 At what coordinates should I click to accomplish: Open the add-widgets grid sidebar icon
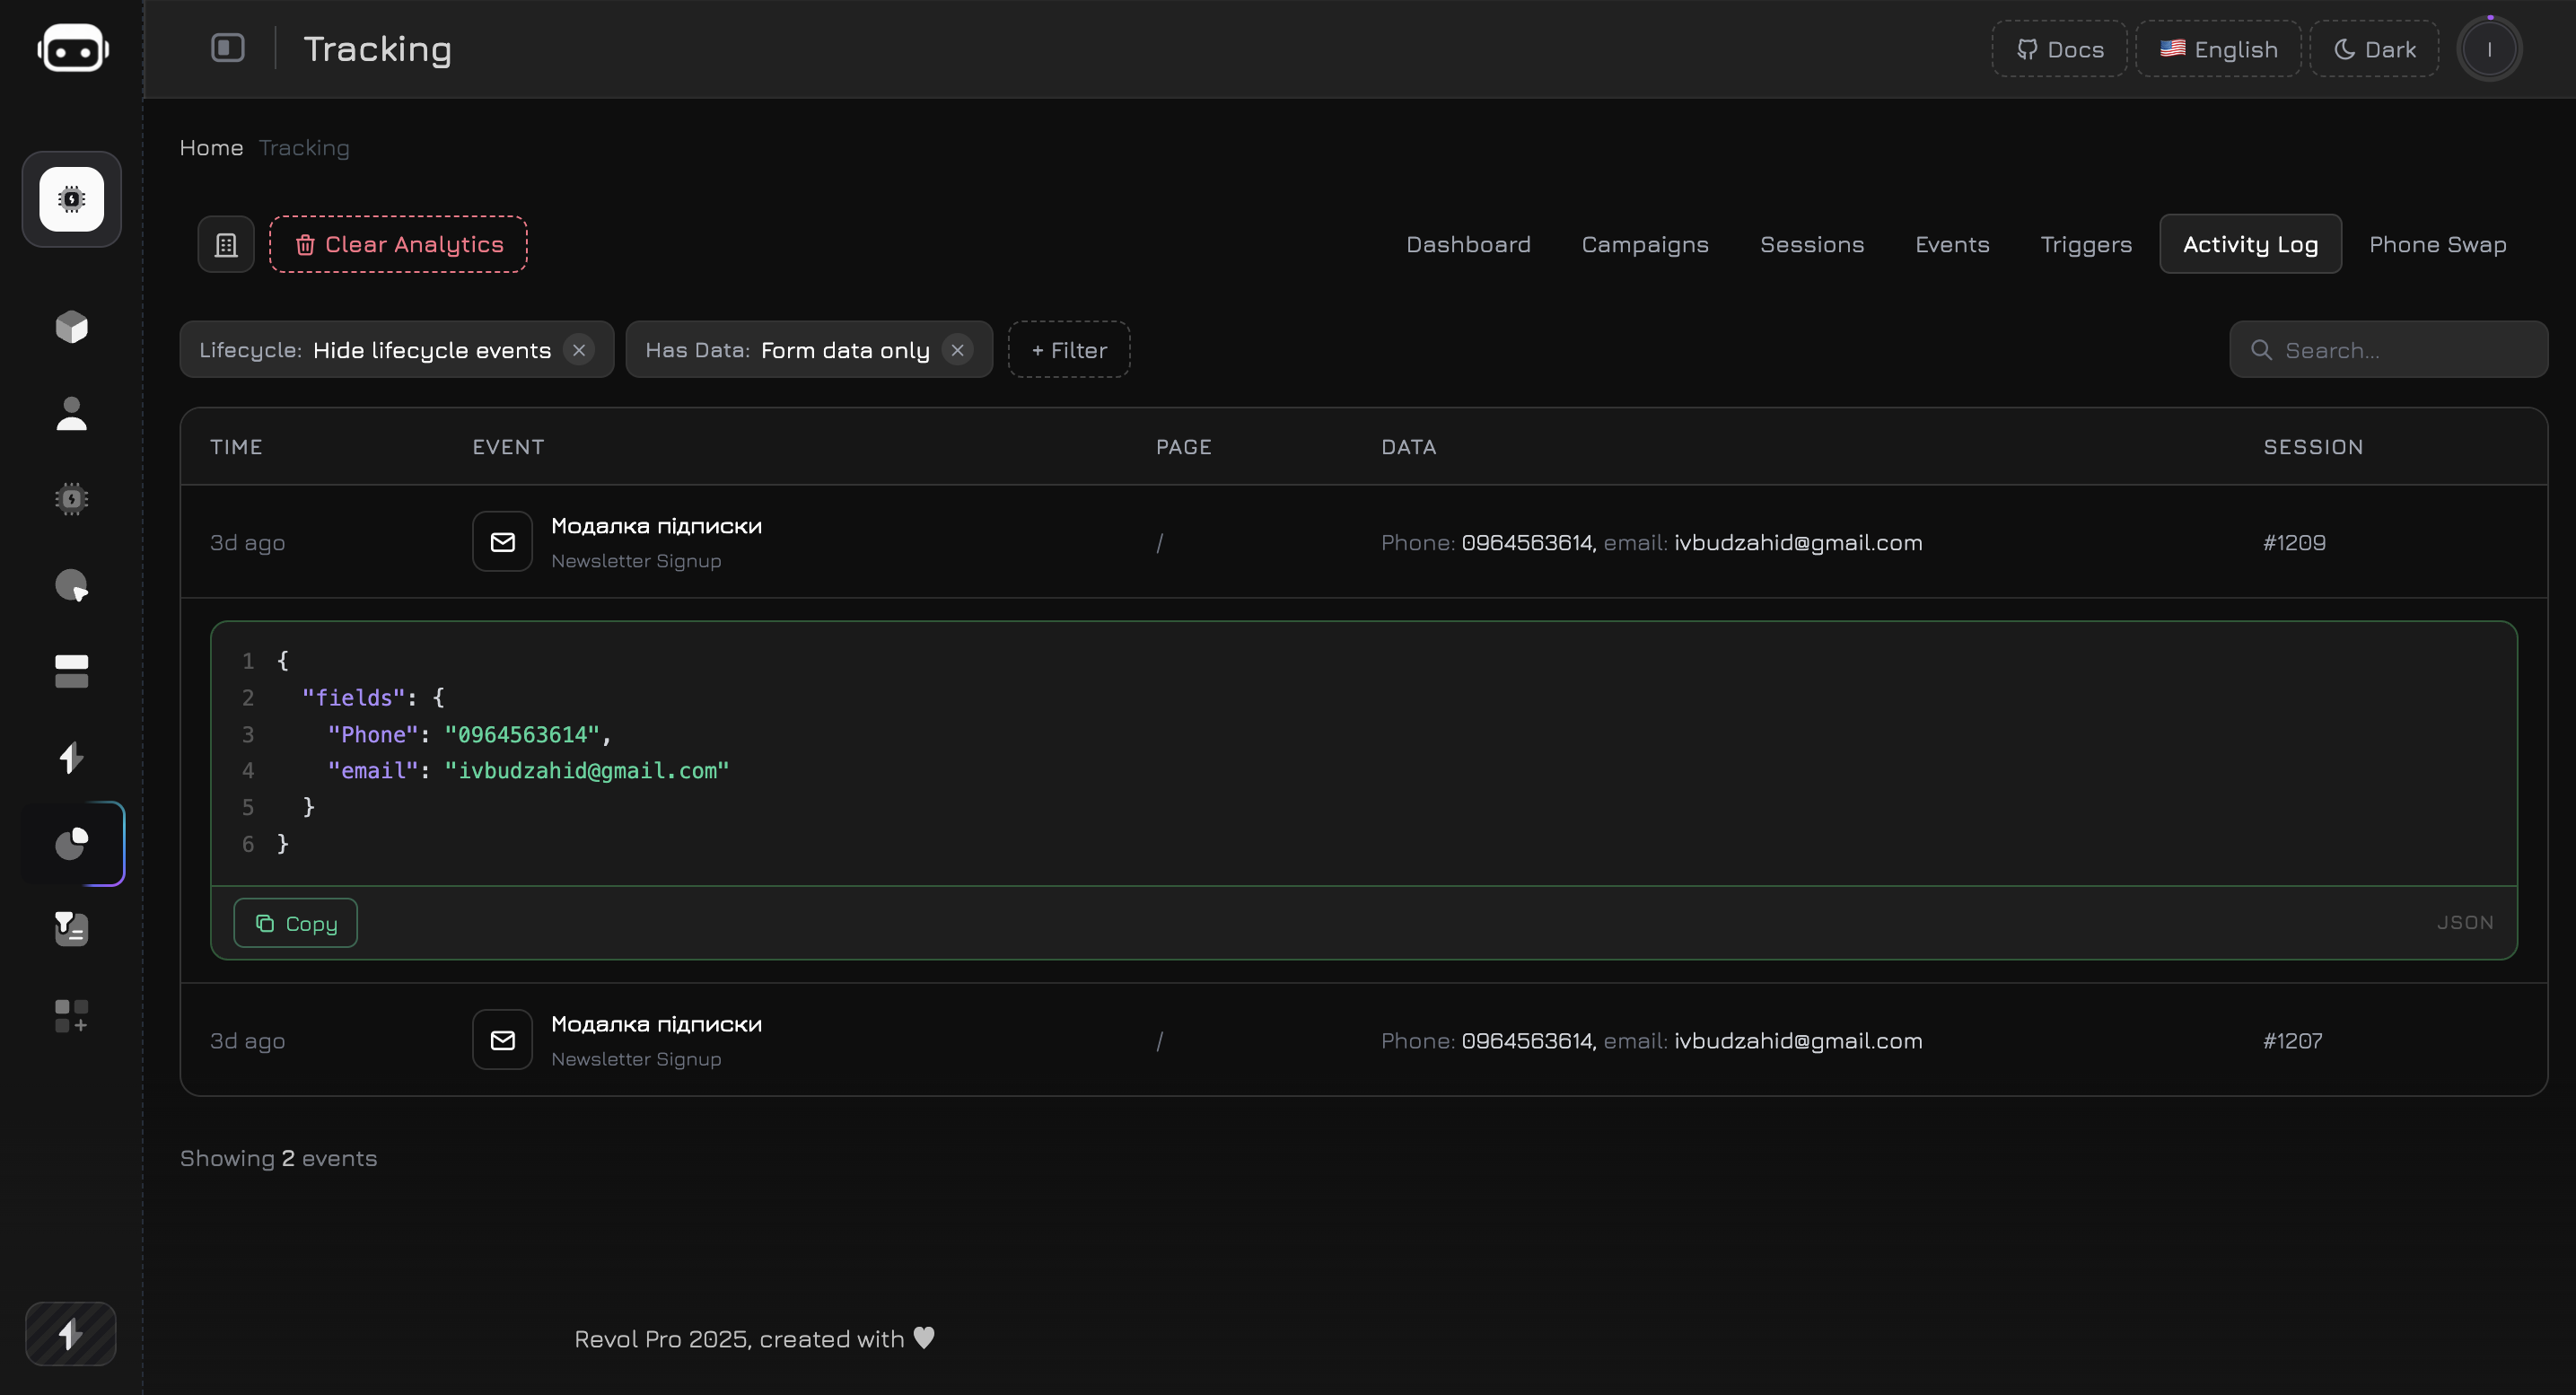pos(72,1015)
